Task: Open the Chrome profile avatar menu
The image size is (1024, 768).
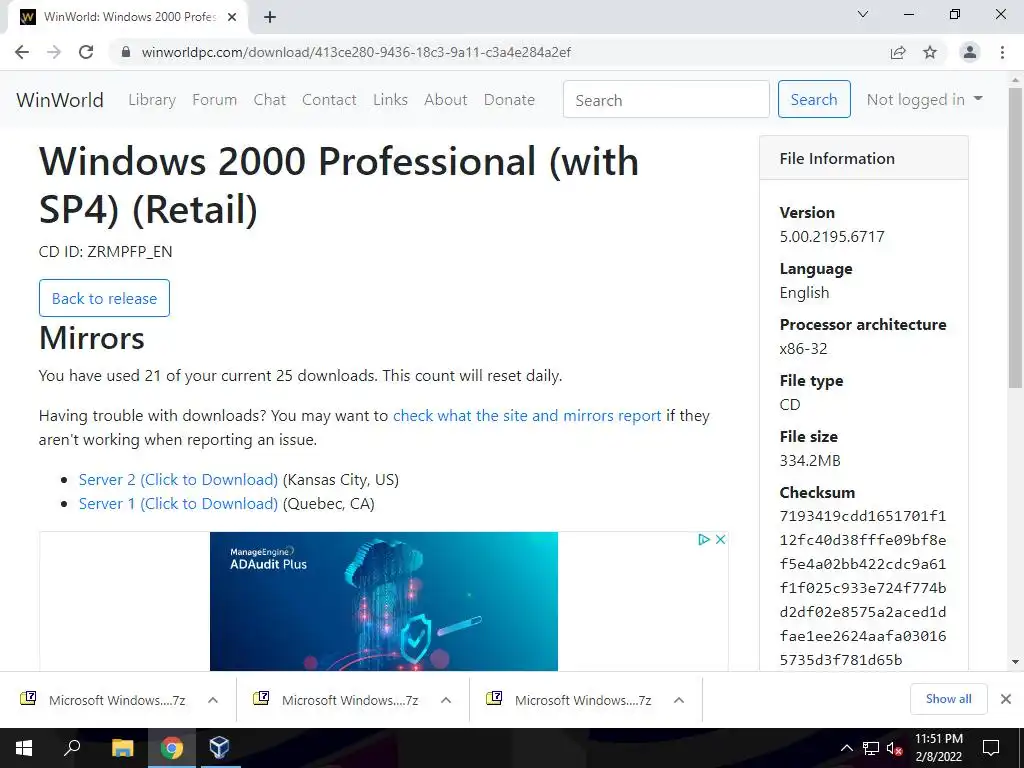Action: point(970,52)
